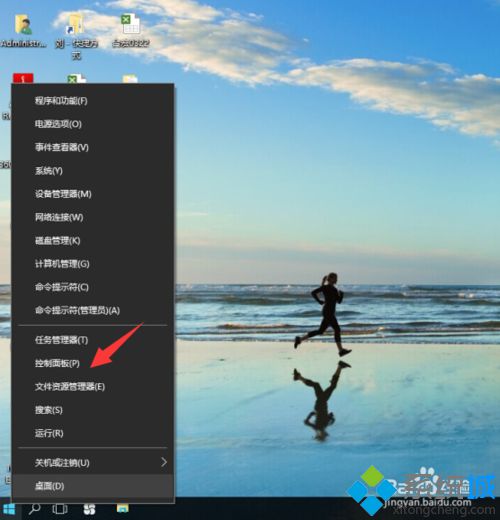
Task: Open 程序和功能(F) from the menu
Action: pyautogui.click(x=93, y=101)
